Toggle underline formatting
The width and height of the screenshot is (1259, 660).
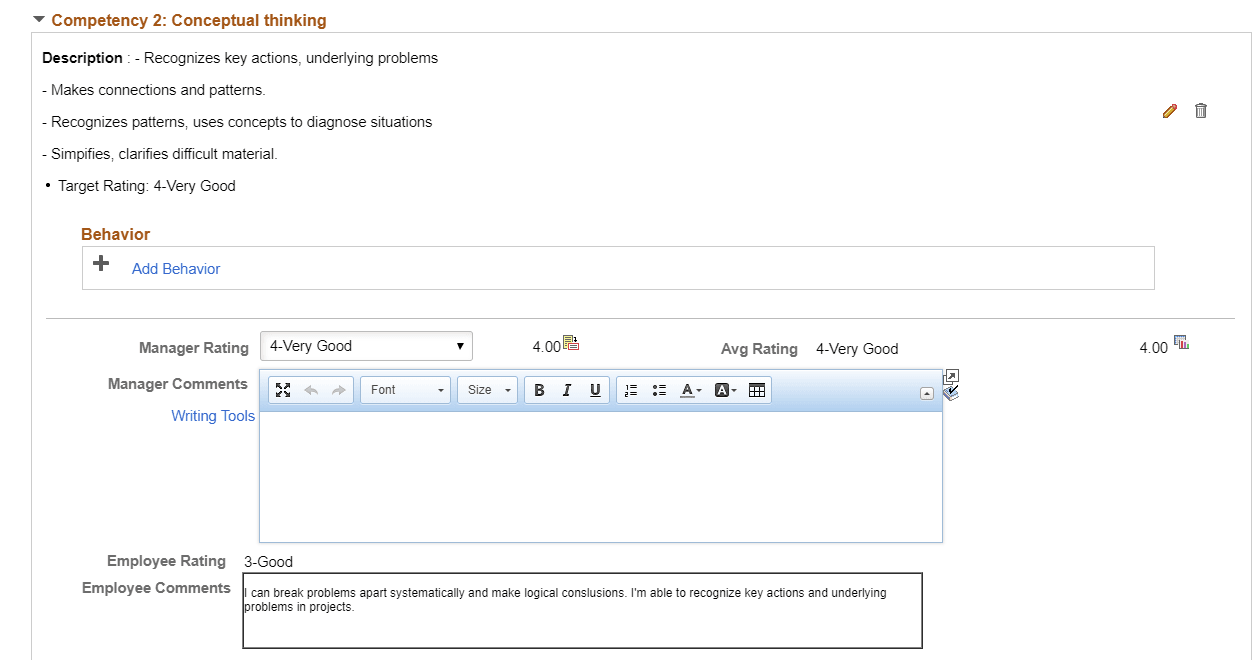point(595,390)
